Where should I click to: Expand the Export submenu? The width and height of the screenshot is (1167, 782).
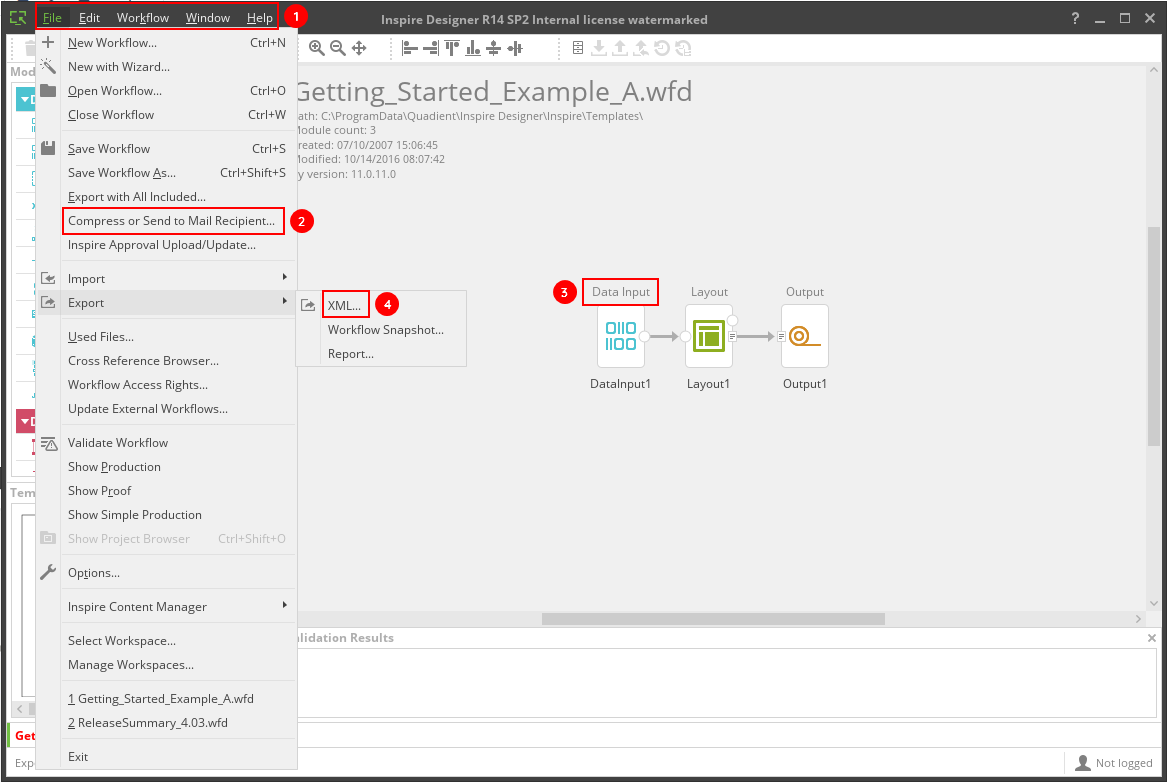(x=167, y=303)
